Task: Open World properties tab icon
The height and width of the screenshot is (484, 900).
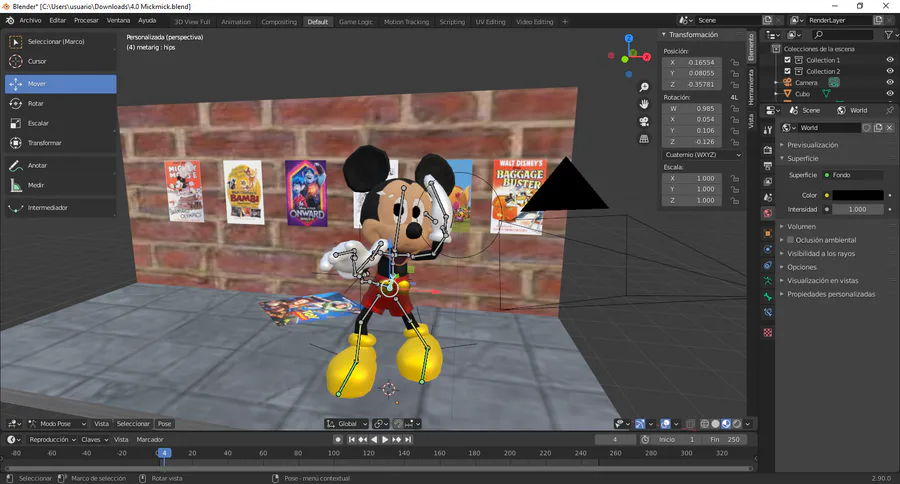Action: 768,214
